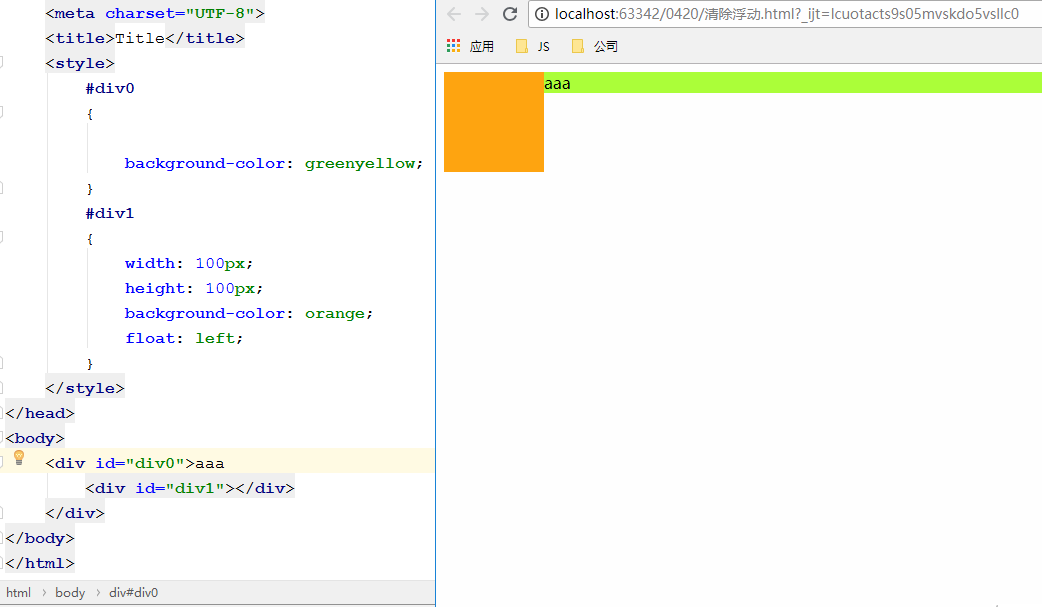Click the closing </html> tag

(x=40, y=564)
